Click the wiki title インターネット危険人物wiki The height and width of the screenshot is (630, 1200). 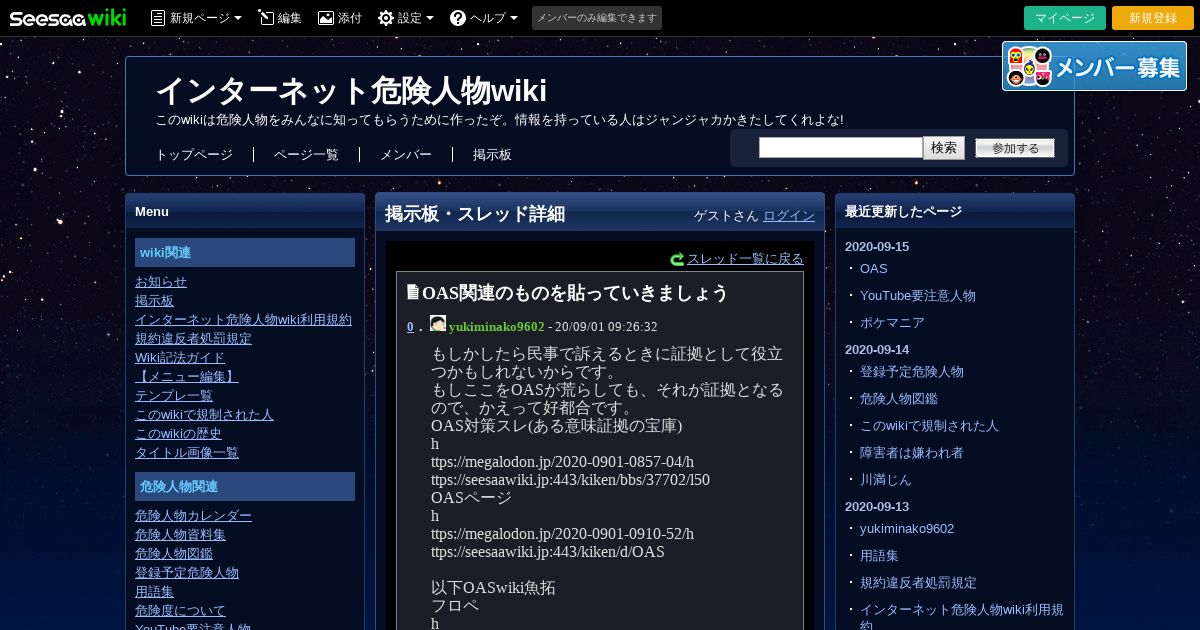click(x=351, y=90)
